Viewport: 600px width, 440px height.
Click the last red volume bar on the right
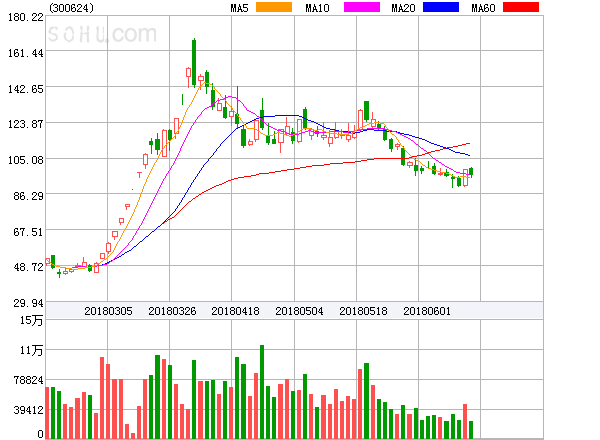(x=465, y=421)
